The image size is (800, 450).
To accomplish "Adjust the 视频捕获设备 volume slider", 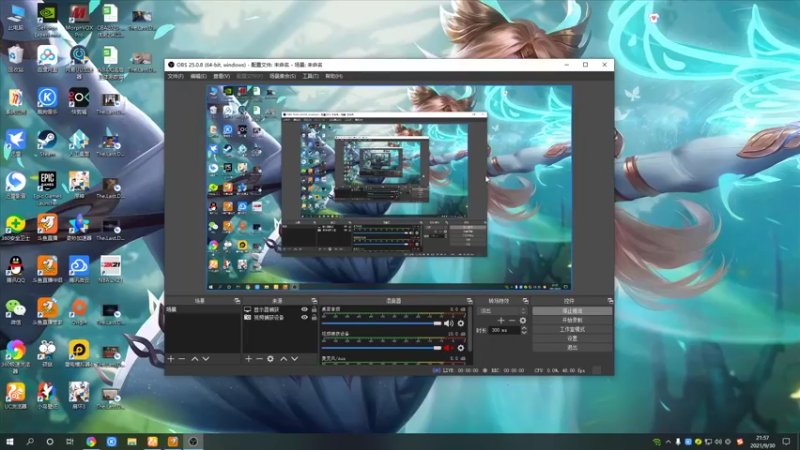I will tap(382, 348).
